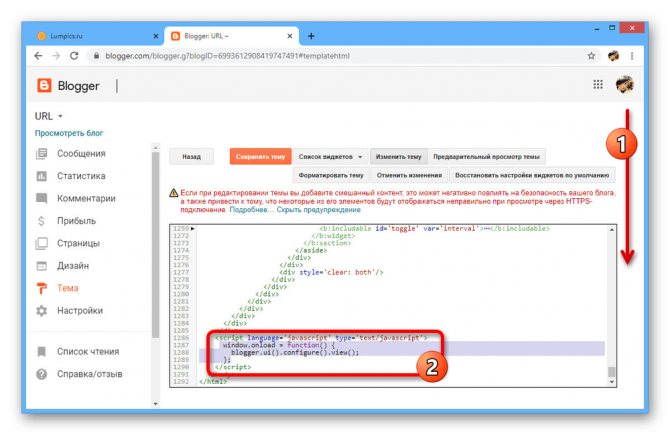The width and height of the screenshot is (670, 435).
Task: Reload the current page
Action: point(74,56)
